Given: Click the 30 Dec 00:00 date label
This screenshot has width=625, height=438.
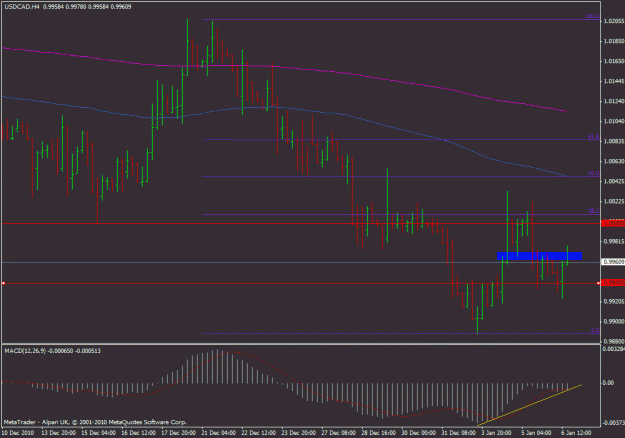Looking at the screenshot, I should [x=419, y=432].
